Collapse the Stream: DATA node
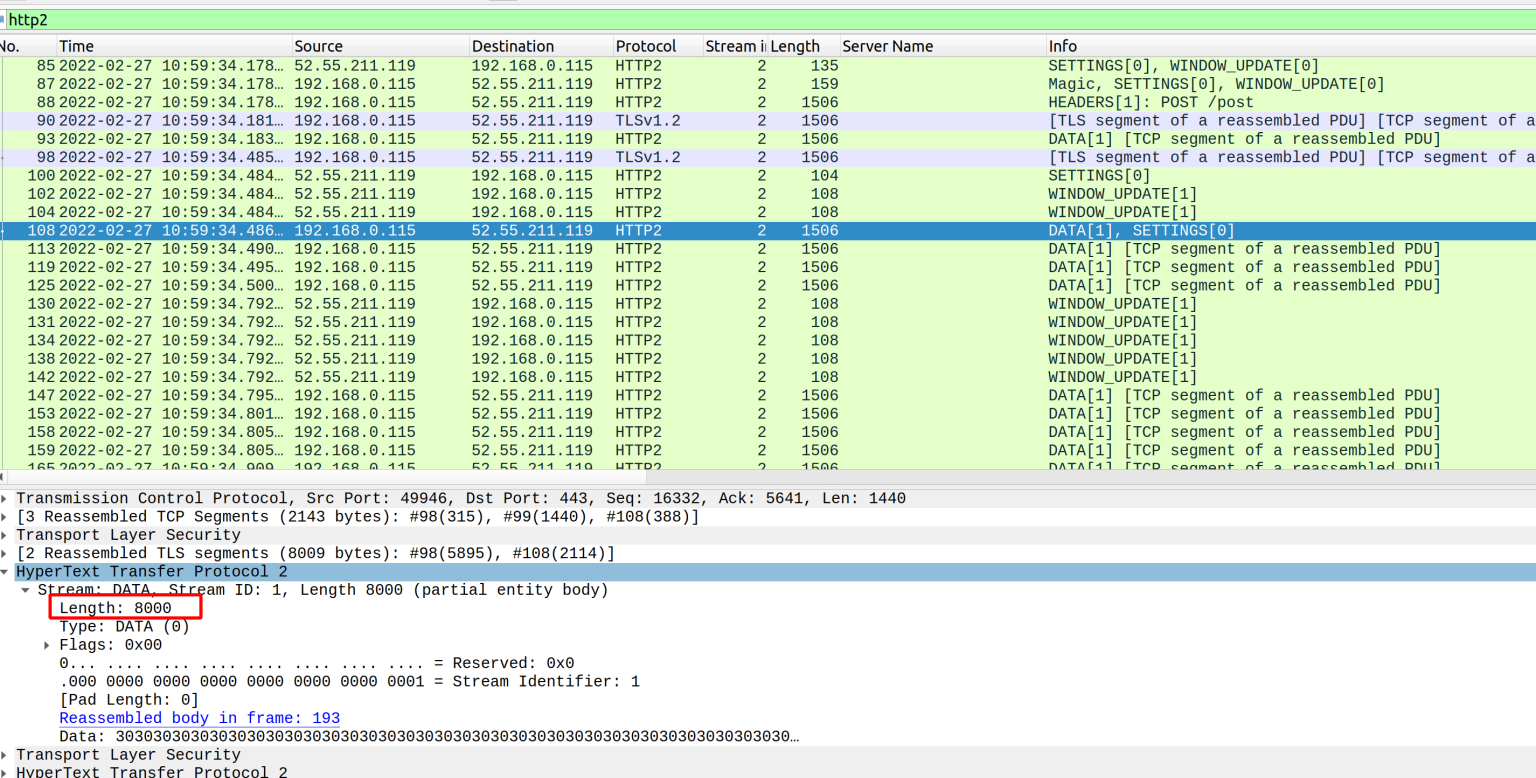 pos(24,589)
